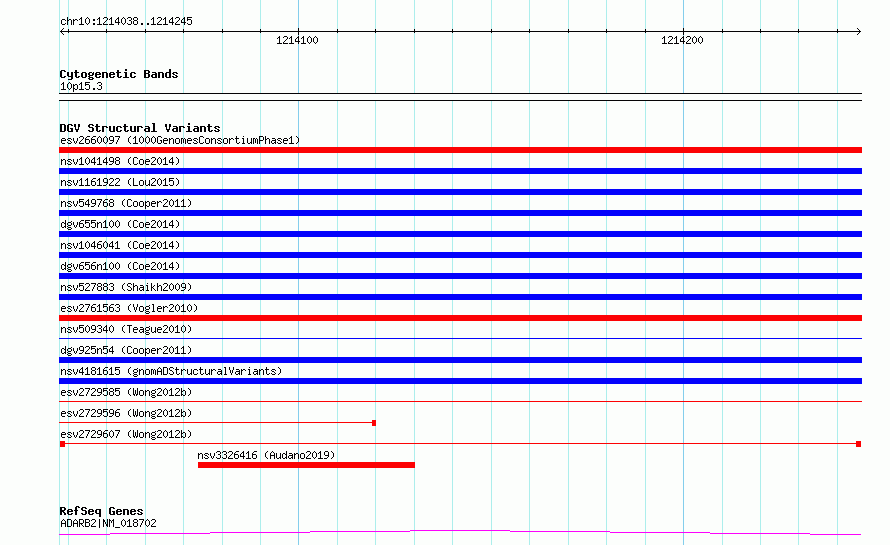This screenshot has width=890, height=545.
Task: Open dgv655n100 (Coe2014) variant label
Action: pos(120,224)
